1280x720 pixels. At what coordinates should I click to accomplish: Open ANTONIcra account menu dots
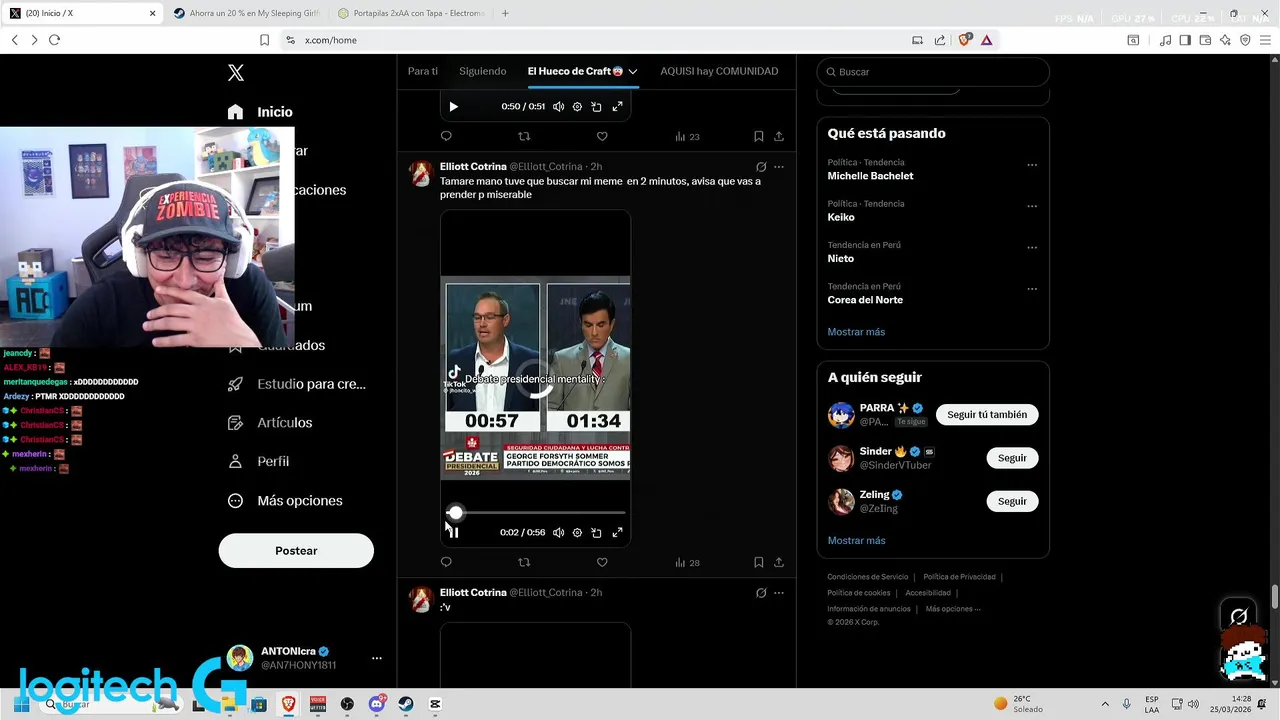[377, 658]
